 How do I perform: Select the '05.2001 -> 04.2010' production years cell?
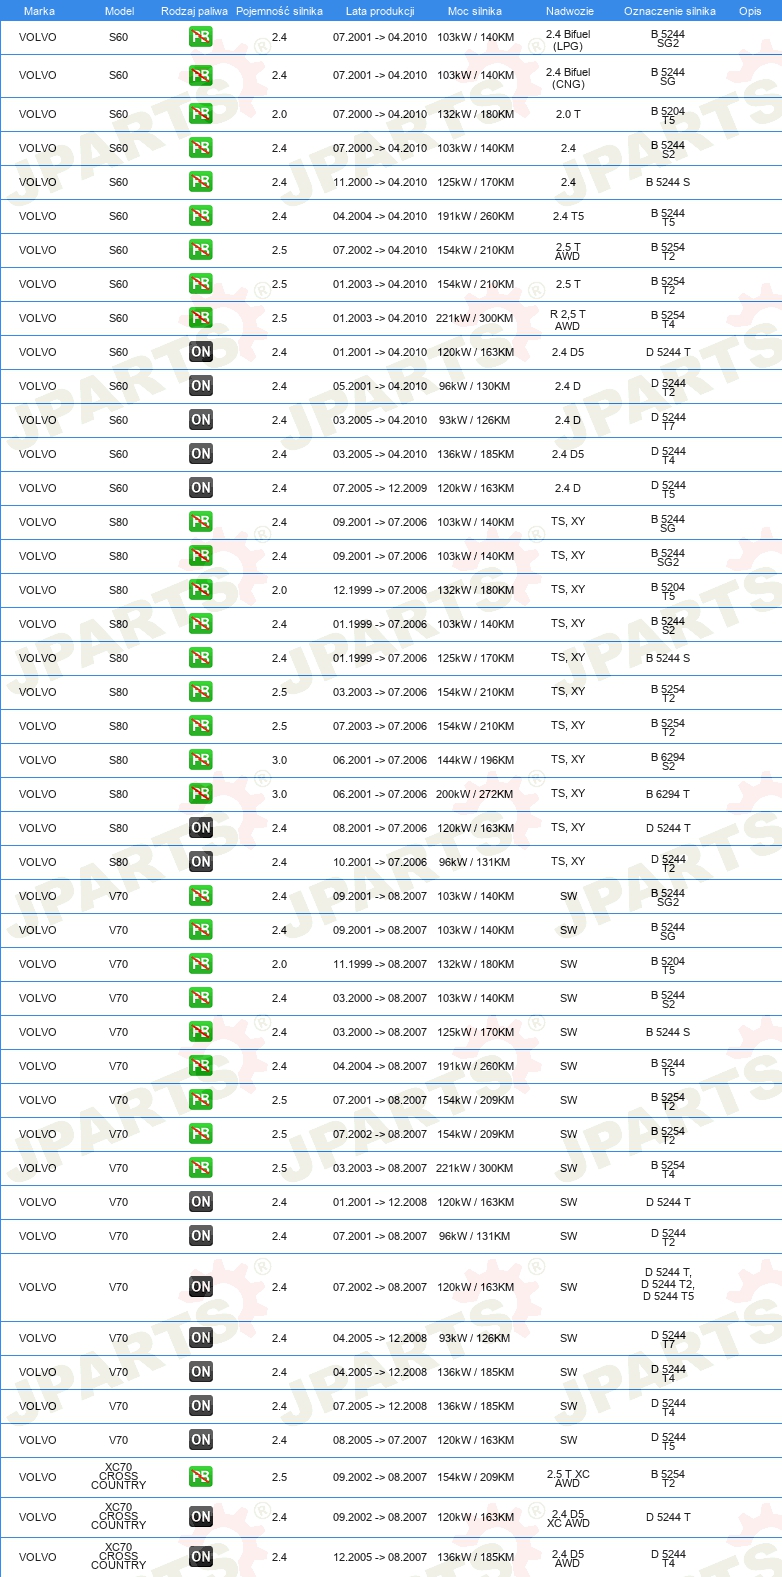point(380,386)
